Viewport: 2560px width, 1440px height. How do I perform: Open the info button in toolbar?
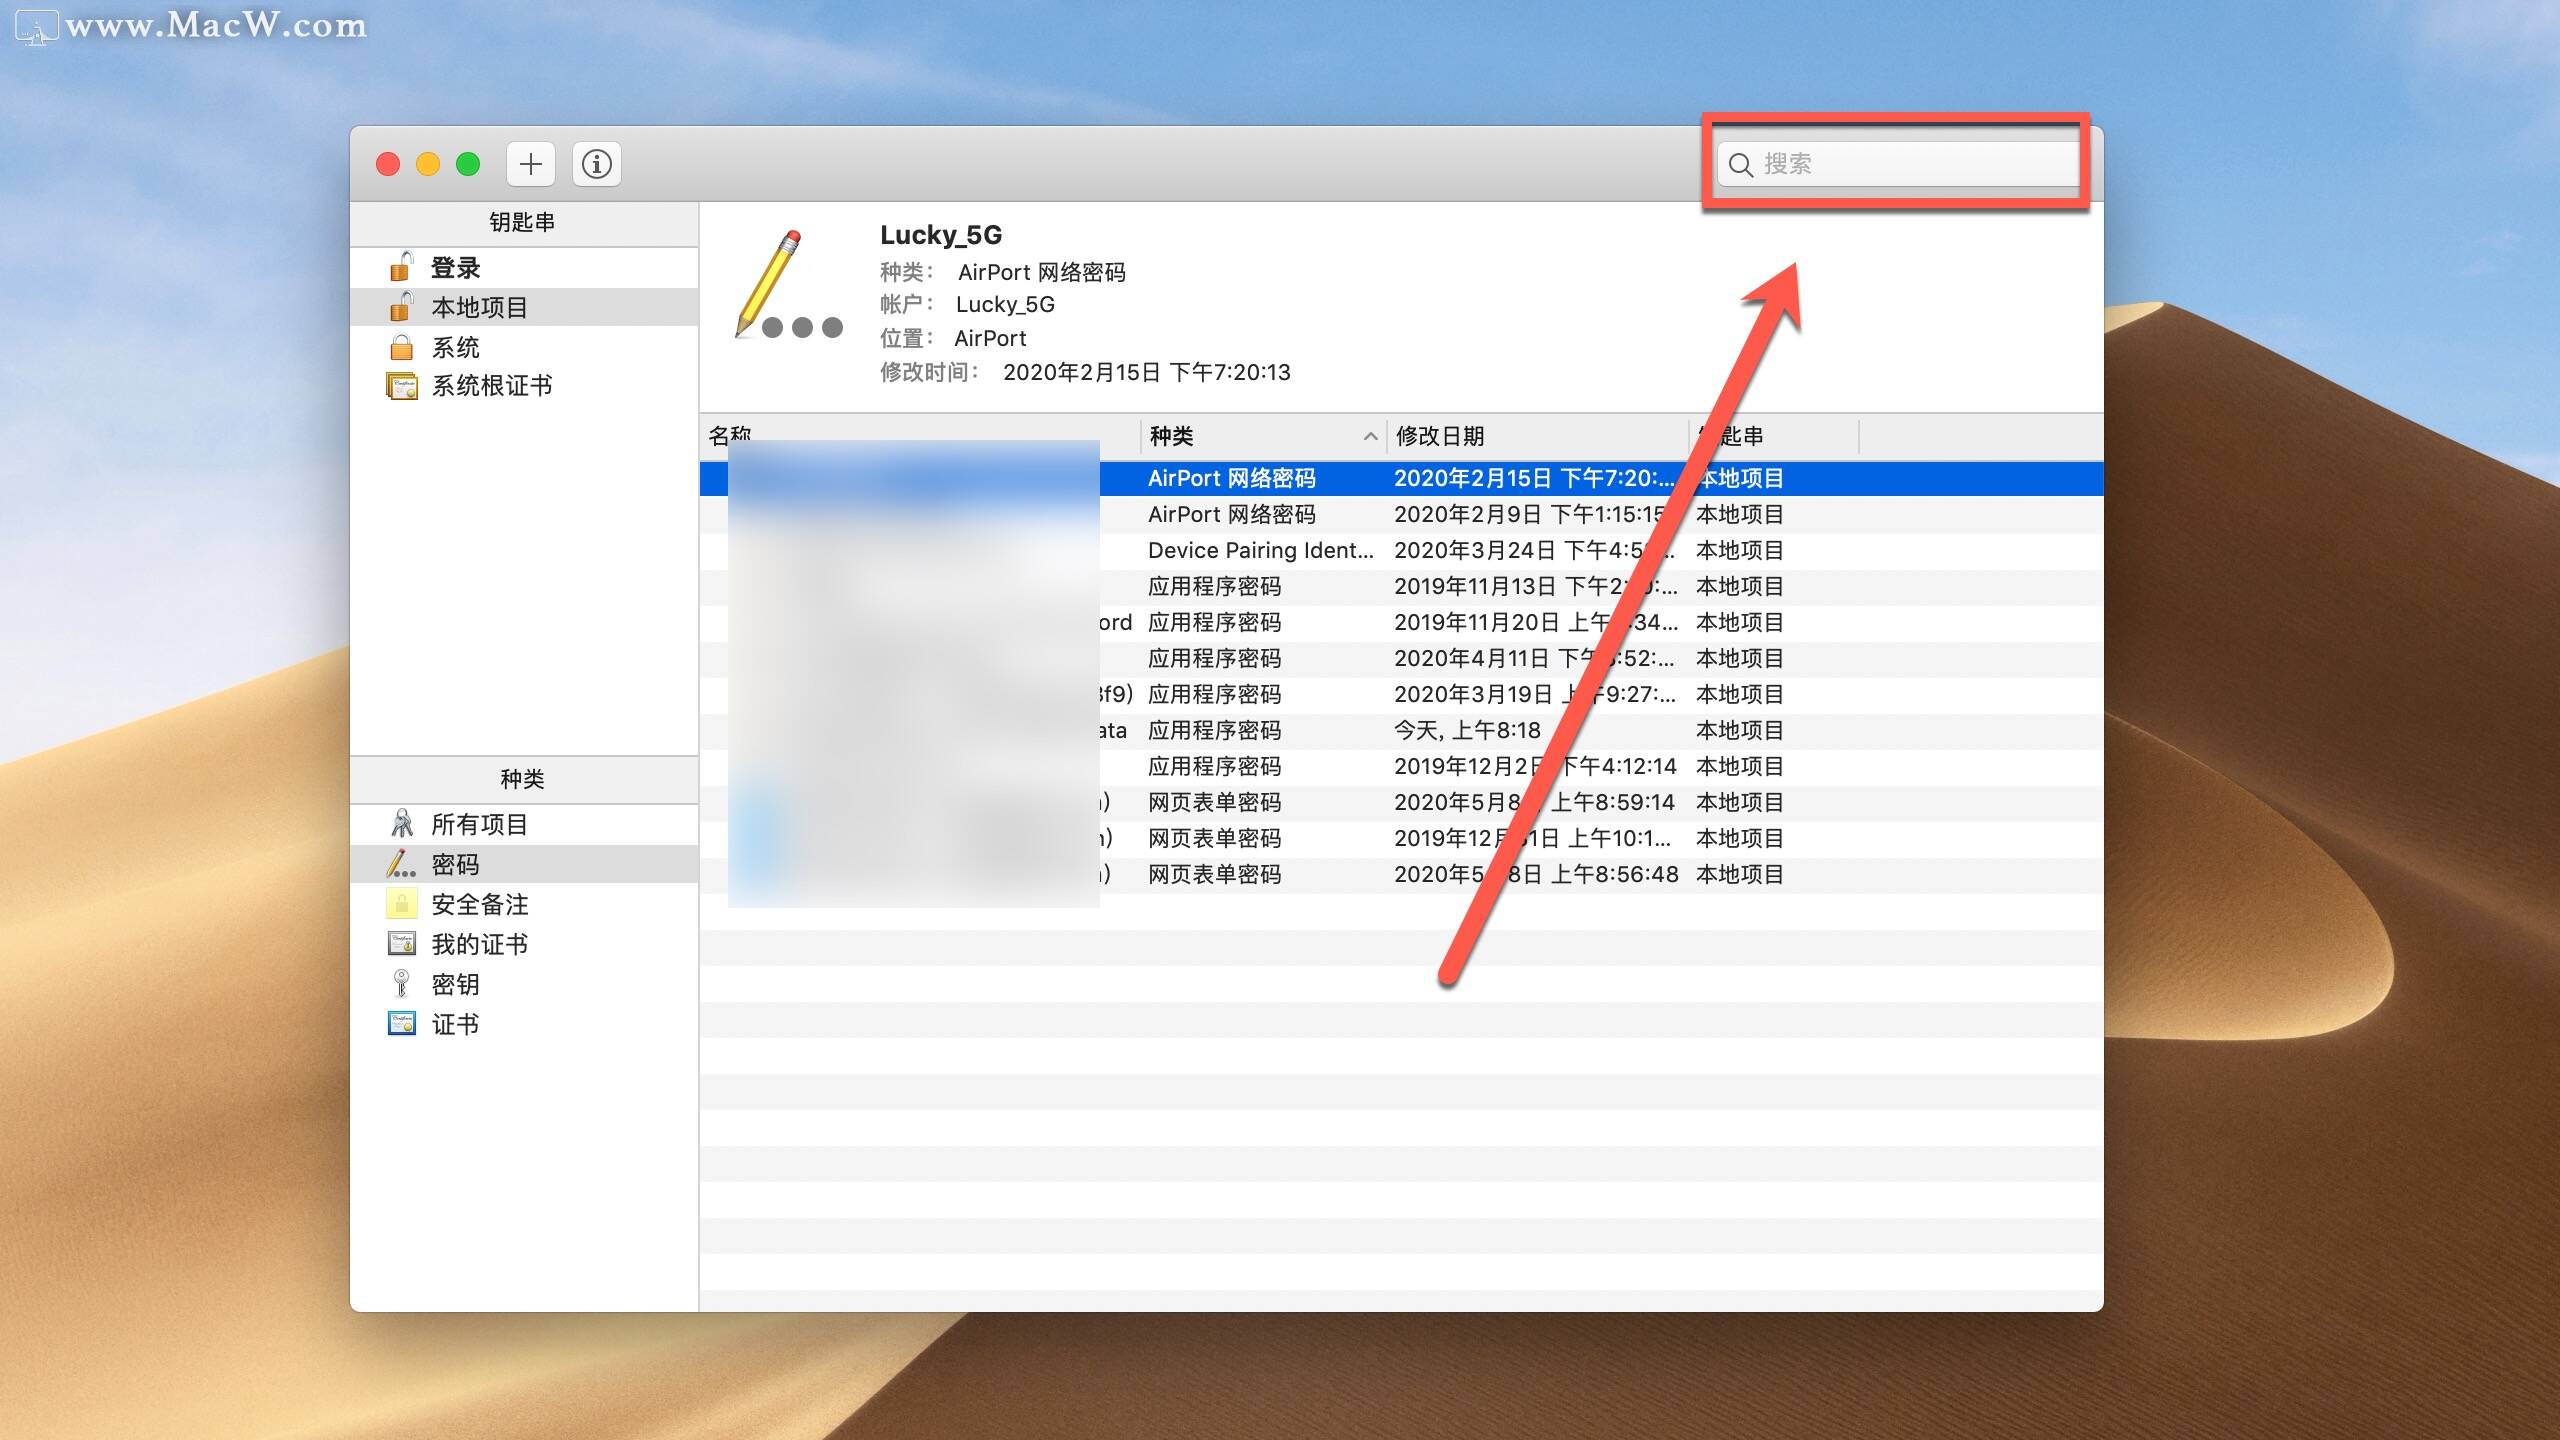tap(597, 164)
